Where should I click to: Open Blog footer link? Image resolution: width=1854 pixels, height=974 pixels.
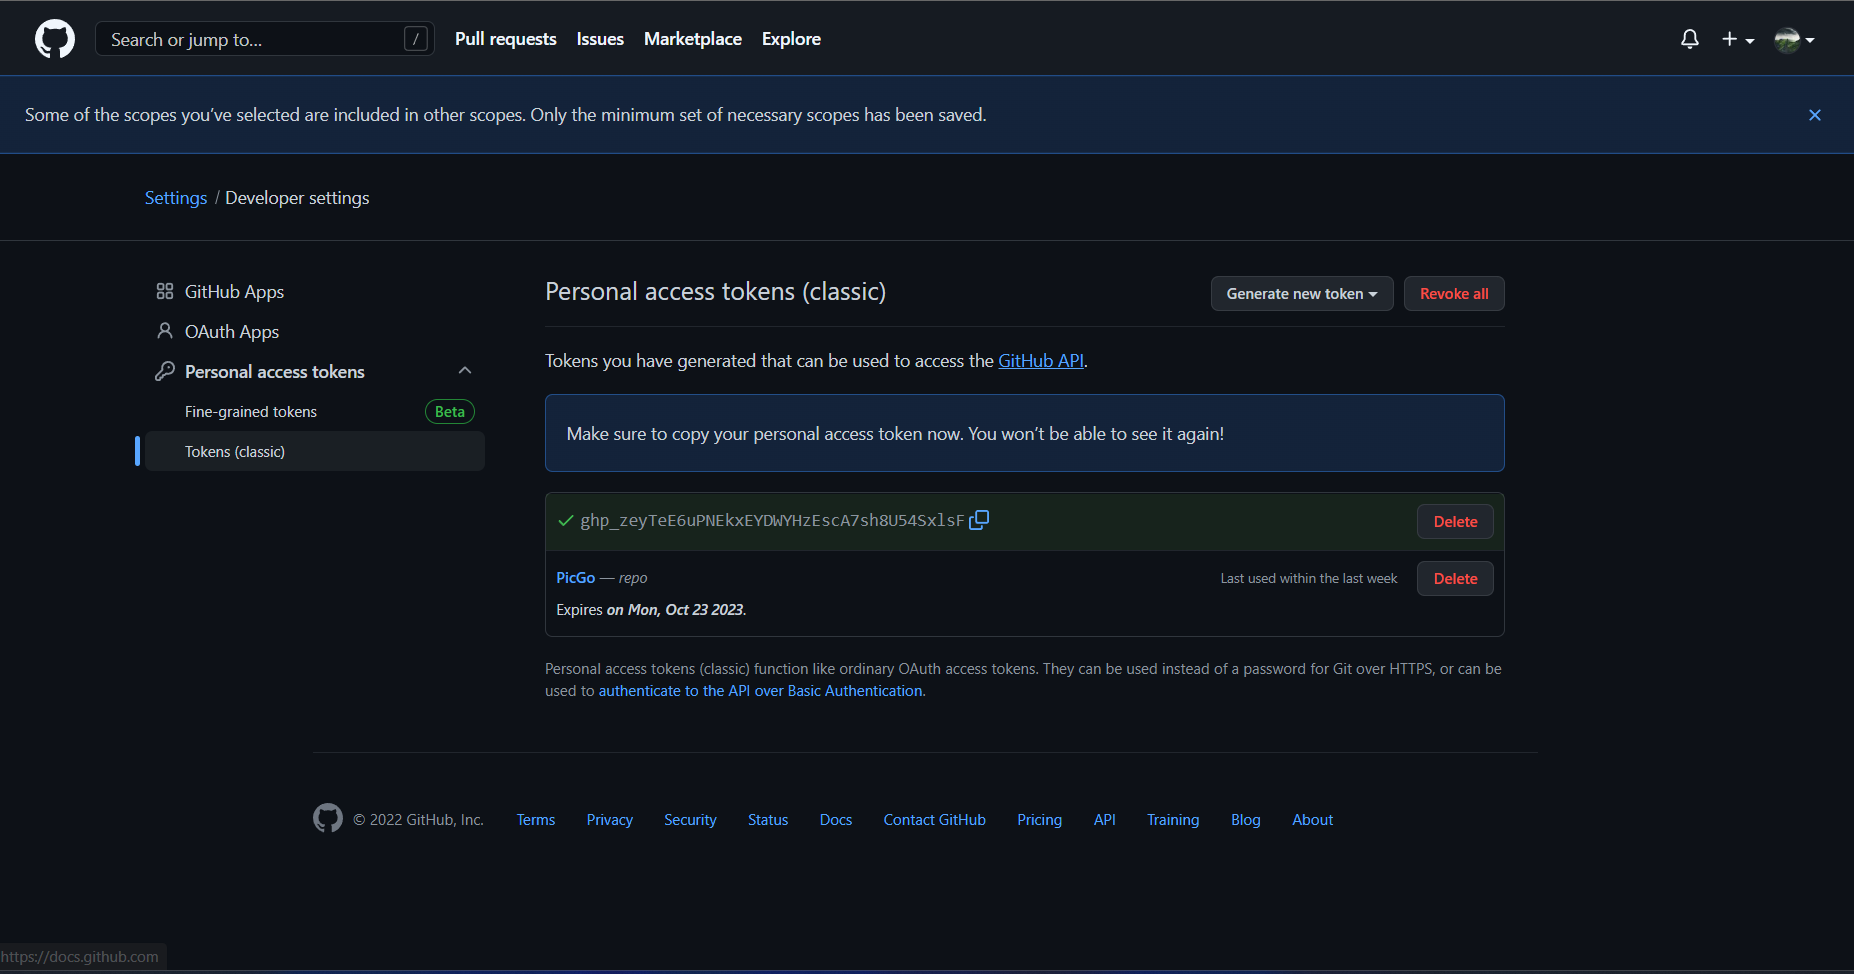(1246, 820)
